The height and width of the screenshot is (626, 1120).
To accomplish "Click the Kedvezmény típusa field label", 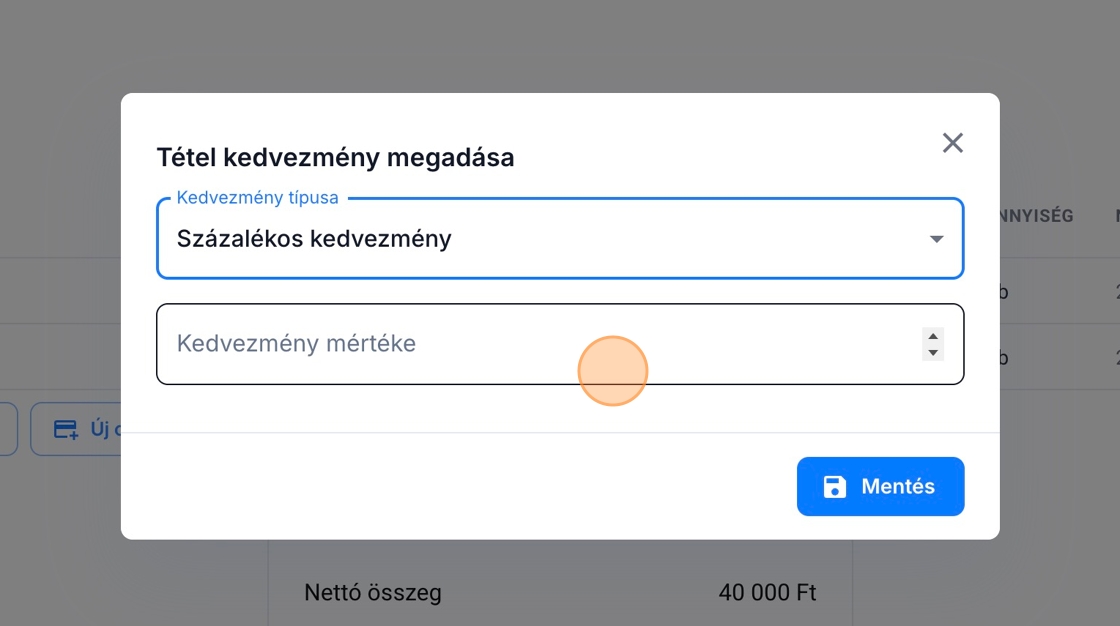I will [257, 198].
